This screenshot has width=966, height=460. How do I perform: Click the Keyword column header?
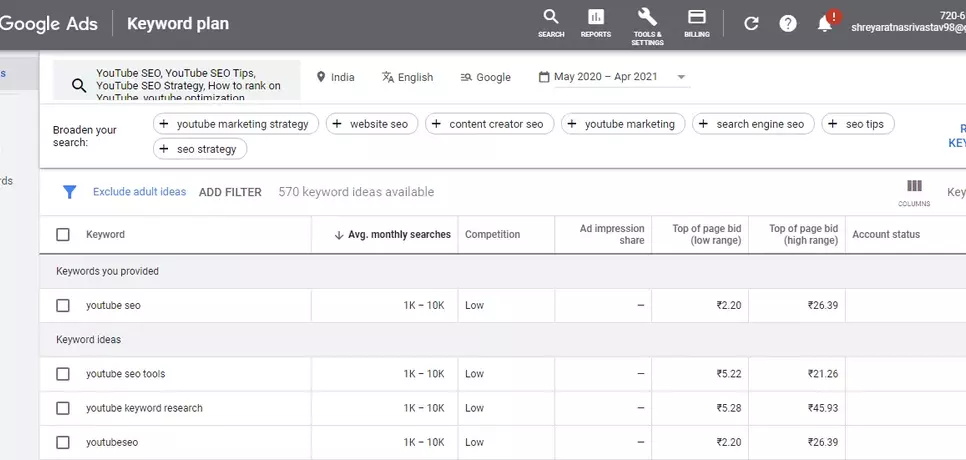click(x=105, y=235)
